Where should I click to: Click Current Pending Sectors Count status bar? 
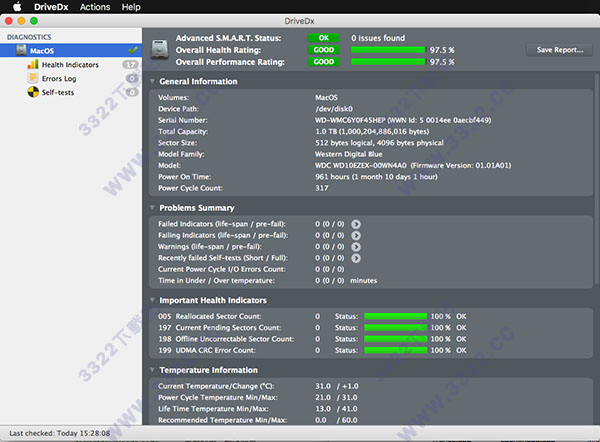396,328
